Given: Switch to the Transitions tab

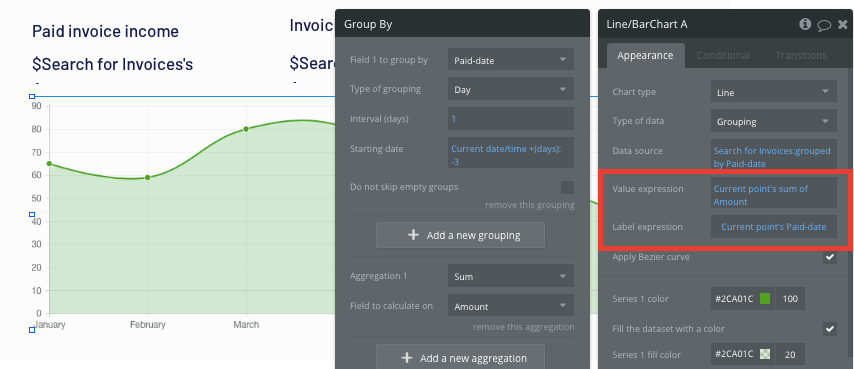Looking at the screenshot, I should pyautogui.click(x=801, y=56).
